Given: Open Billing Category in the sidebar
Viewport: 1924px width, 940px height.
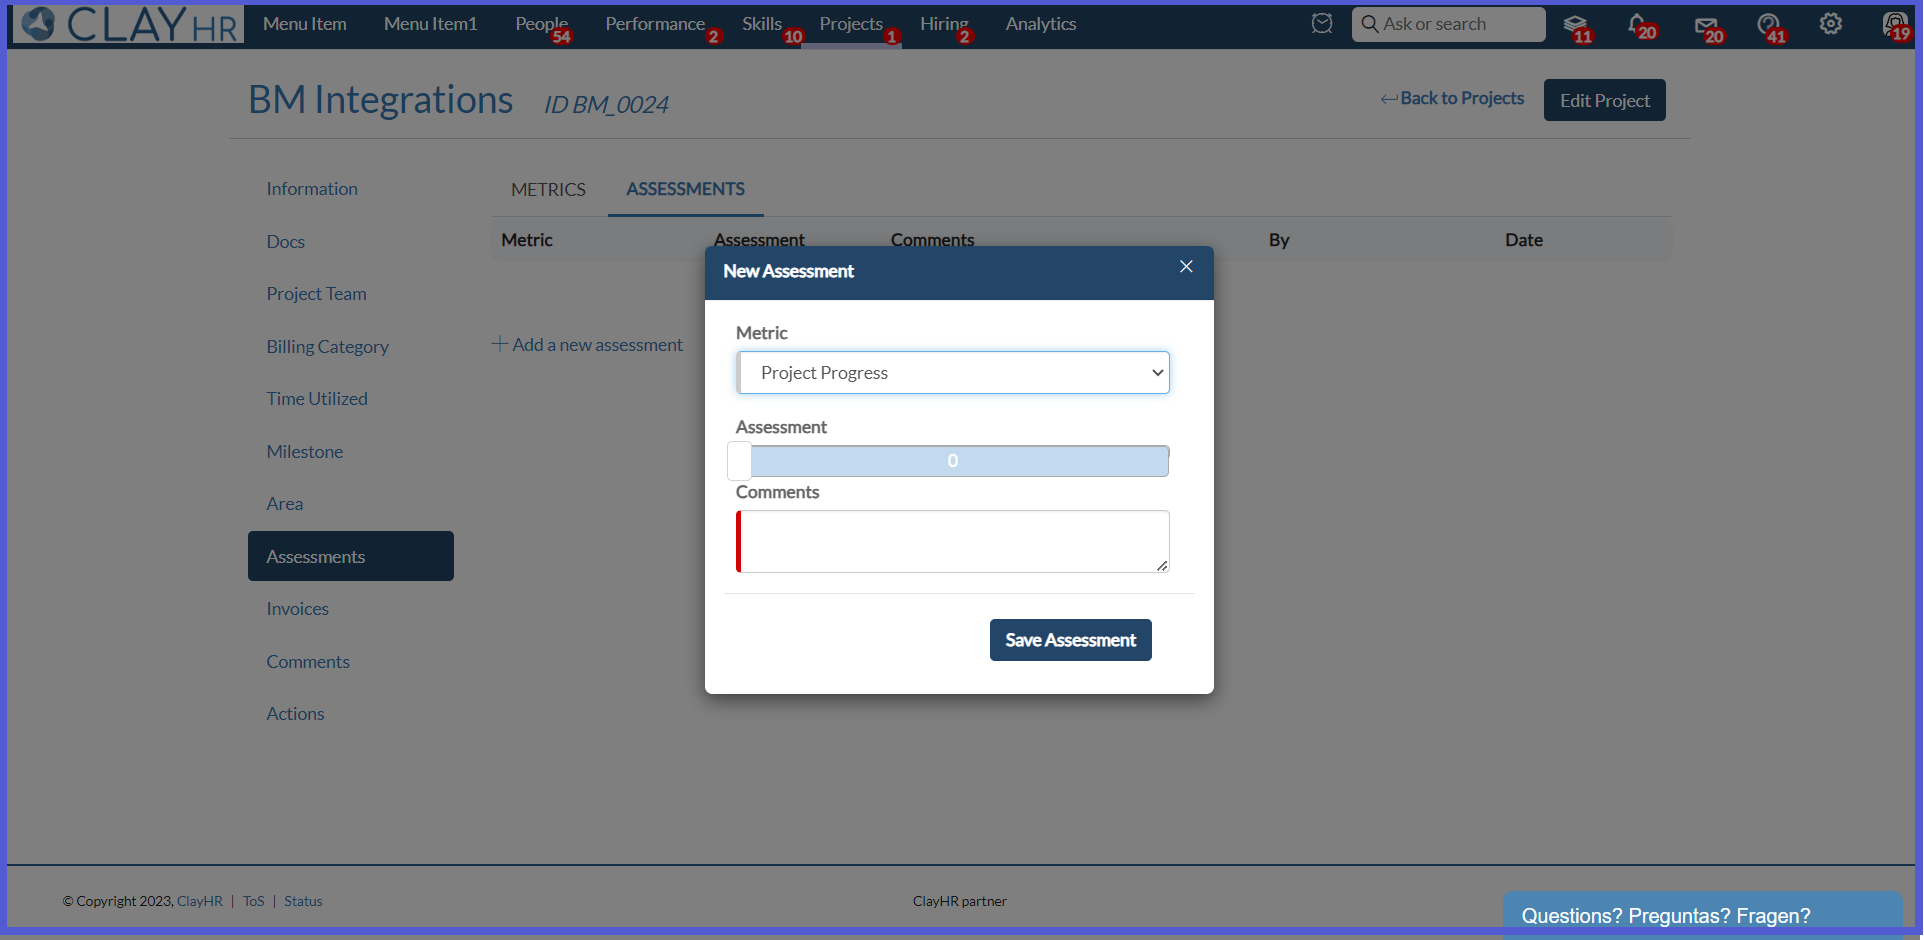Looking at the screenshot, I should 327,347.
